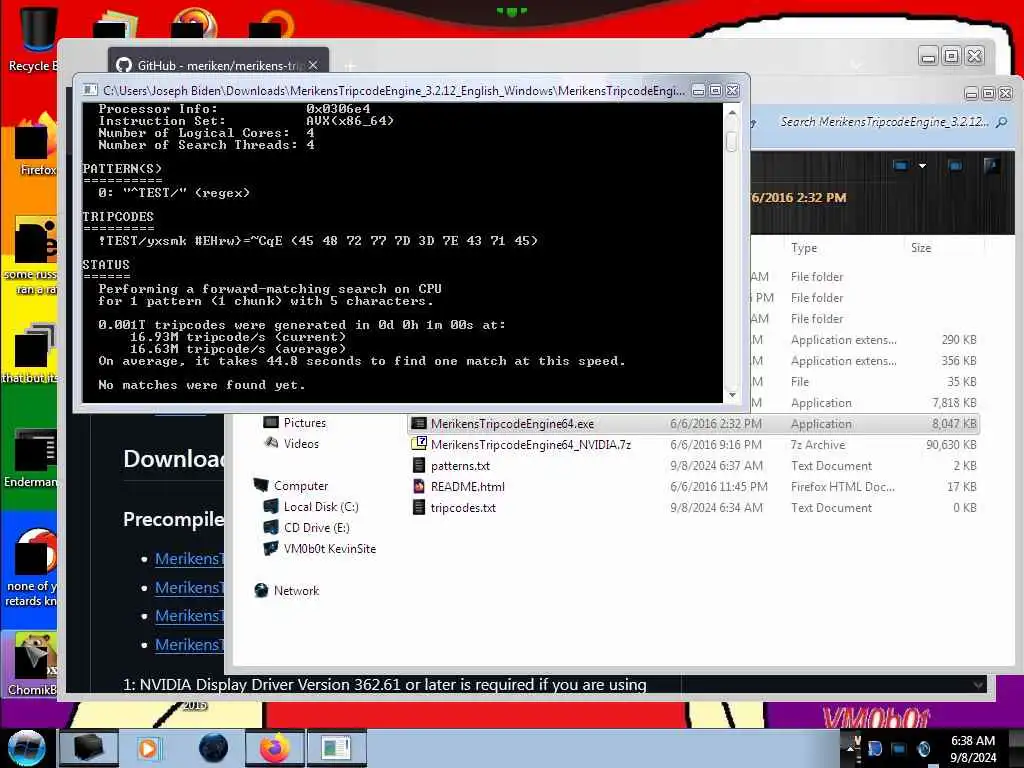Select MerikensTripcodeEngine64_NVIDIA.7z archive
This screenshot has width=1024, height=768.
coord(530,445)
